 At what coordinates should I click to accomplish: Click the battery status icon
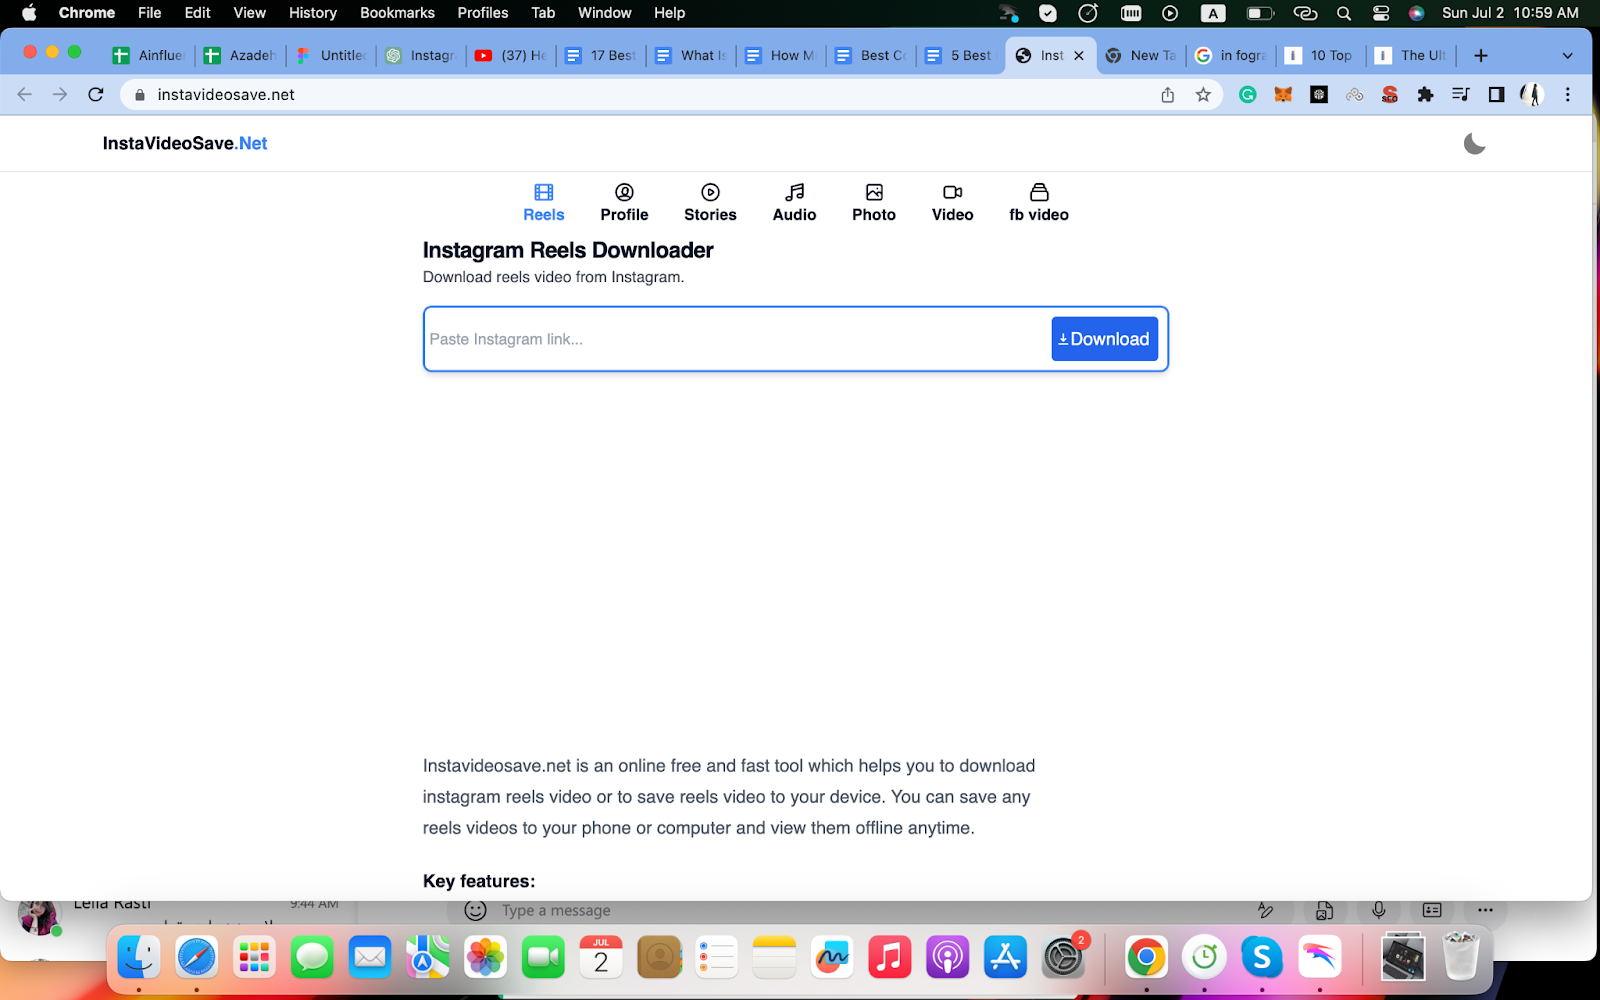point(1260,13)
